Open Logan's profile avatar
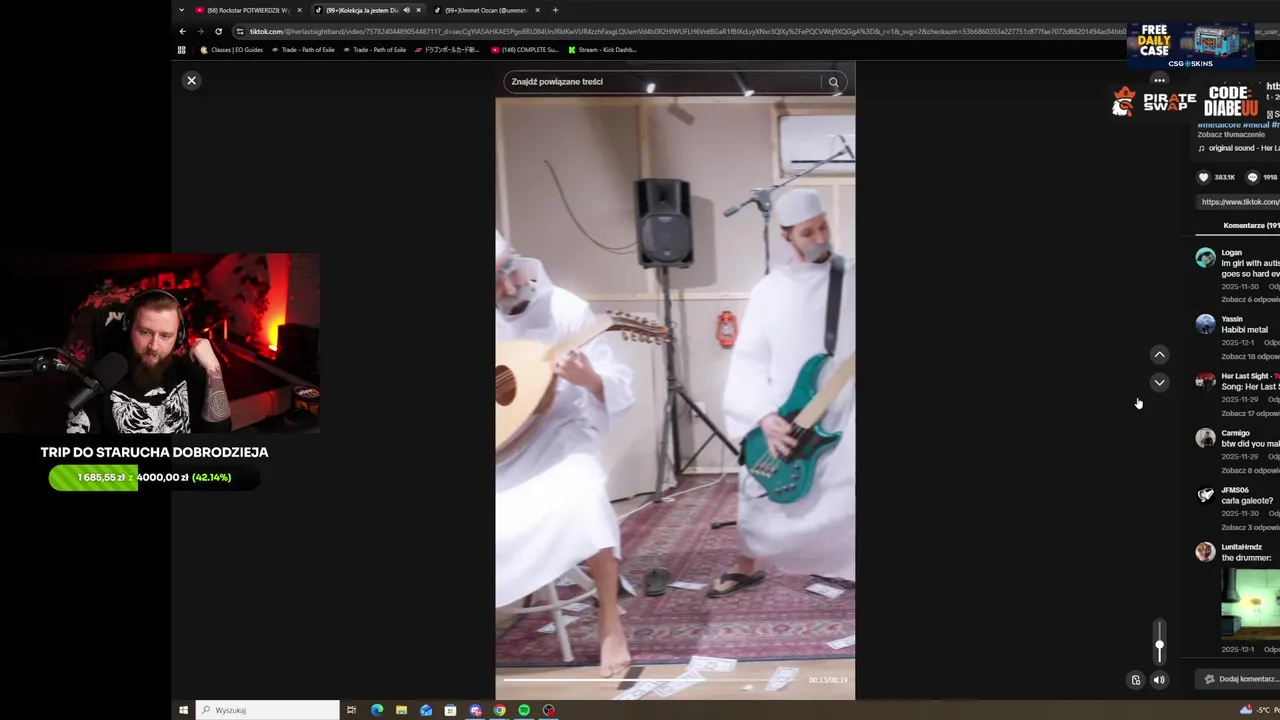 click(x=1205, y=258)
